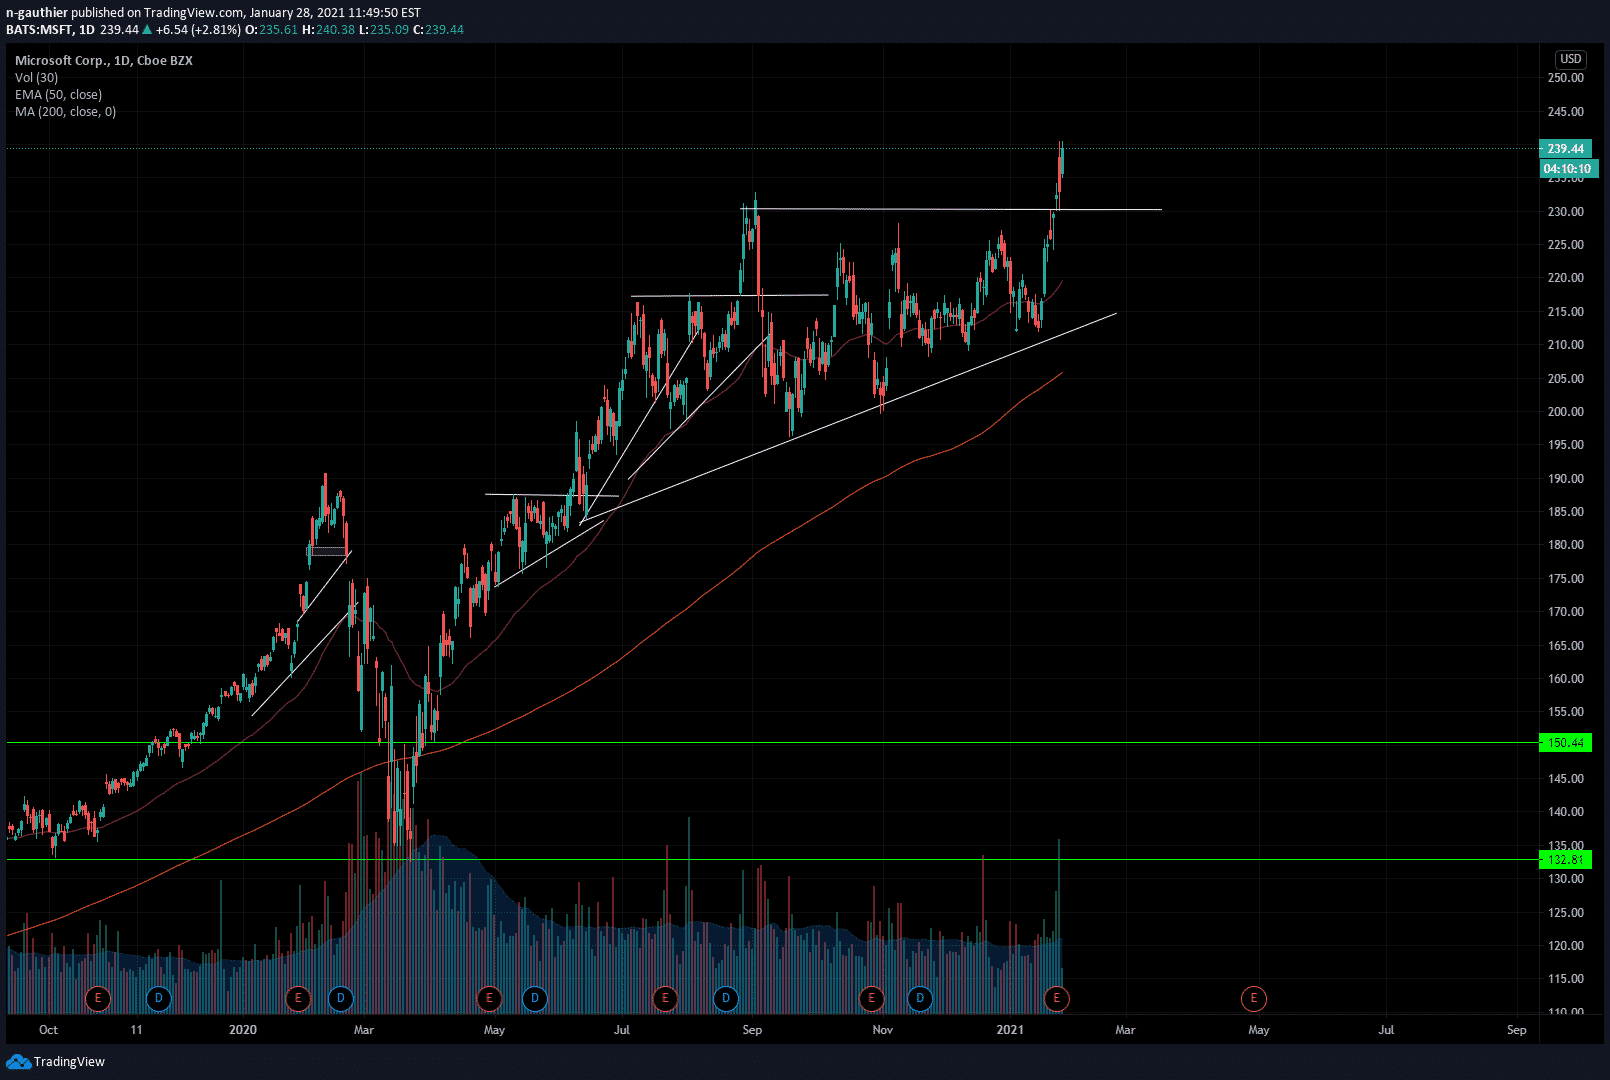Click the 120.00 price axis label
1610x1080 pixels.
point(1566,946)
